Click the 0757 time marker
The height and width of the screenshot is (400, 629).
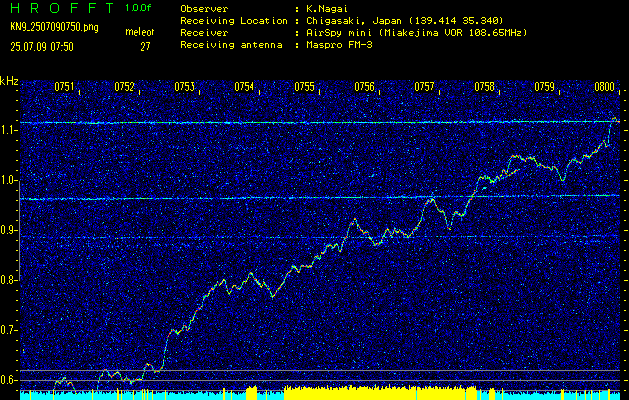pyautogui.click(x=424, y=87)
